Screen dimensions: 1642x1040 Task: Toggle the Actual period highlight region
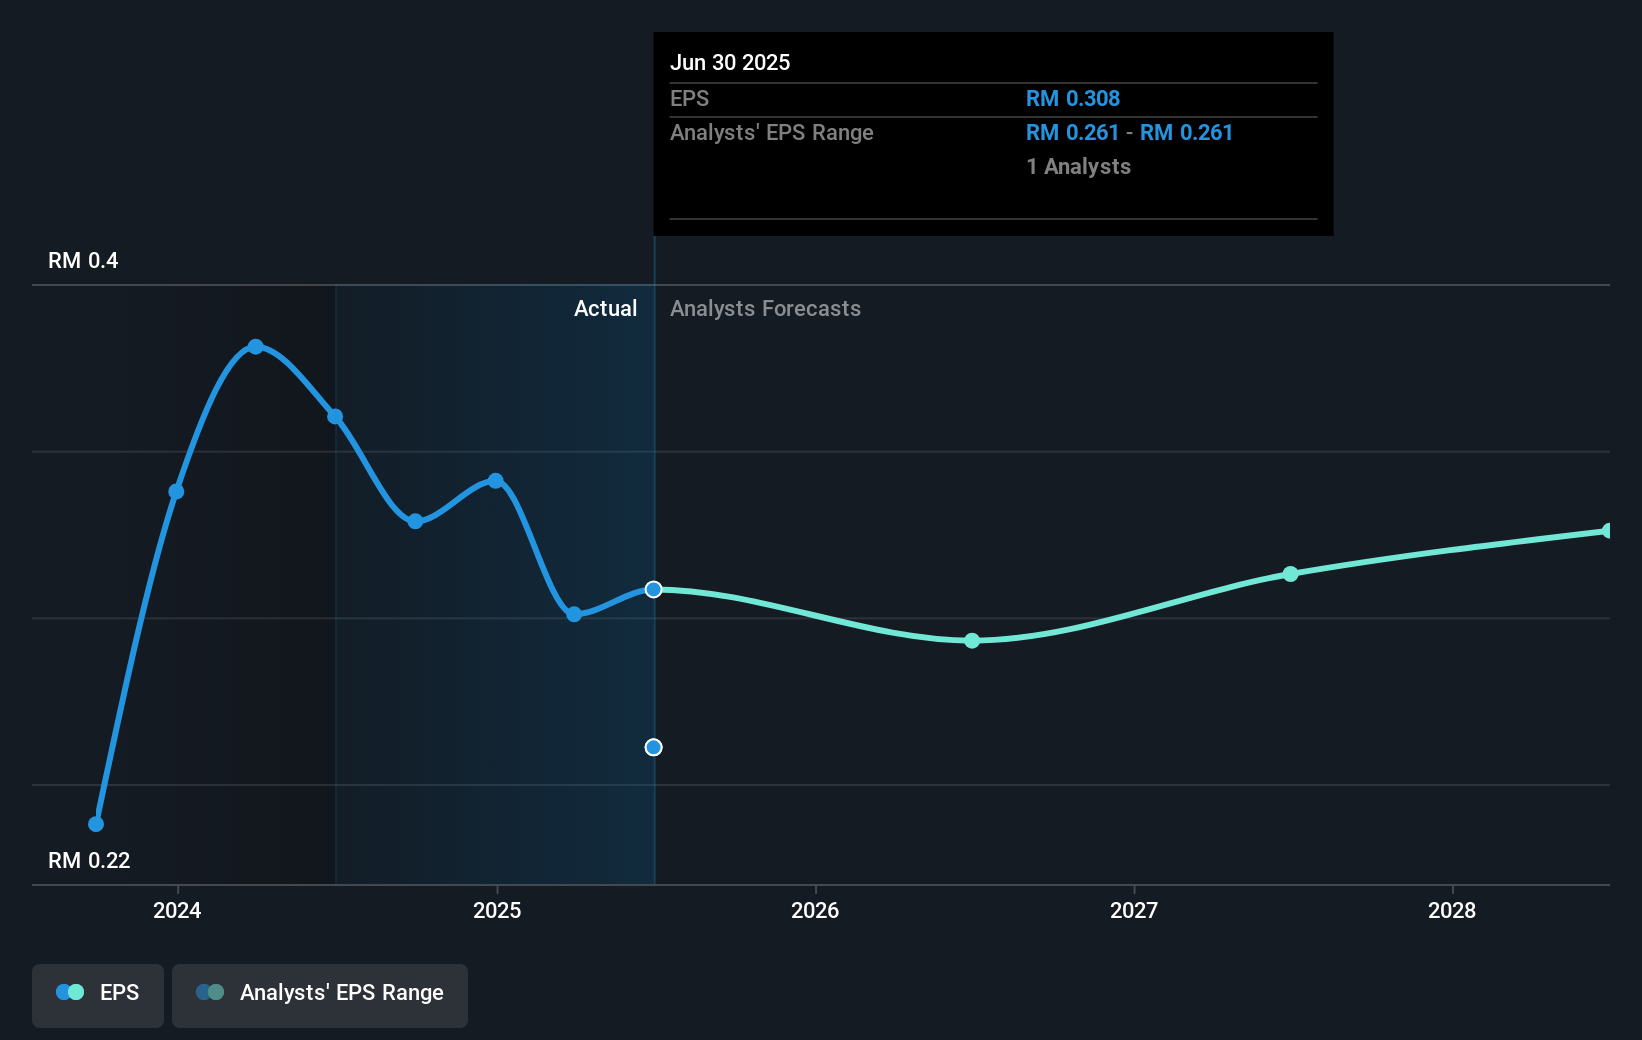point(495,585)
